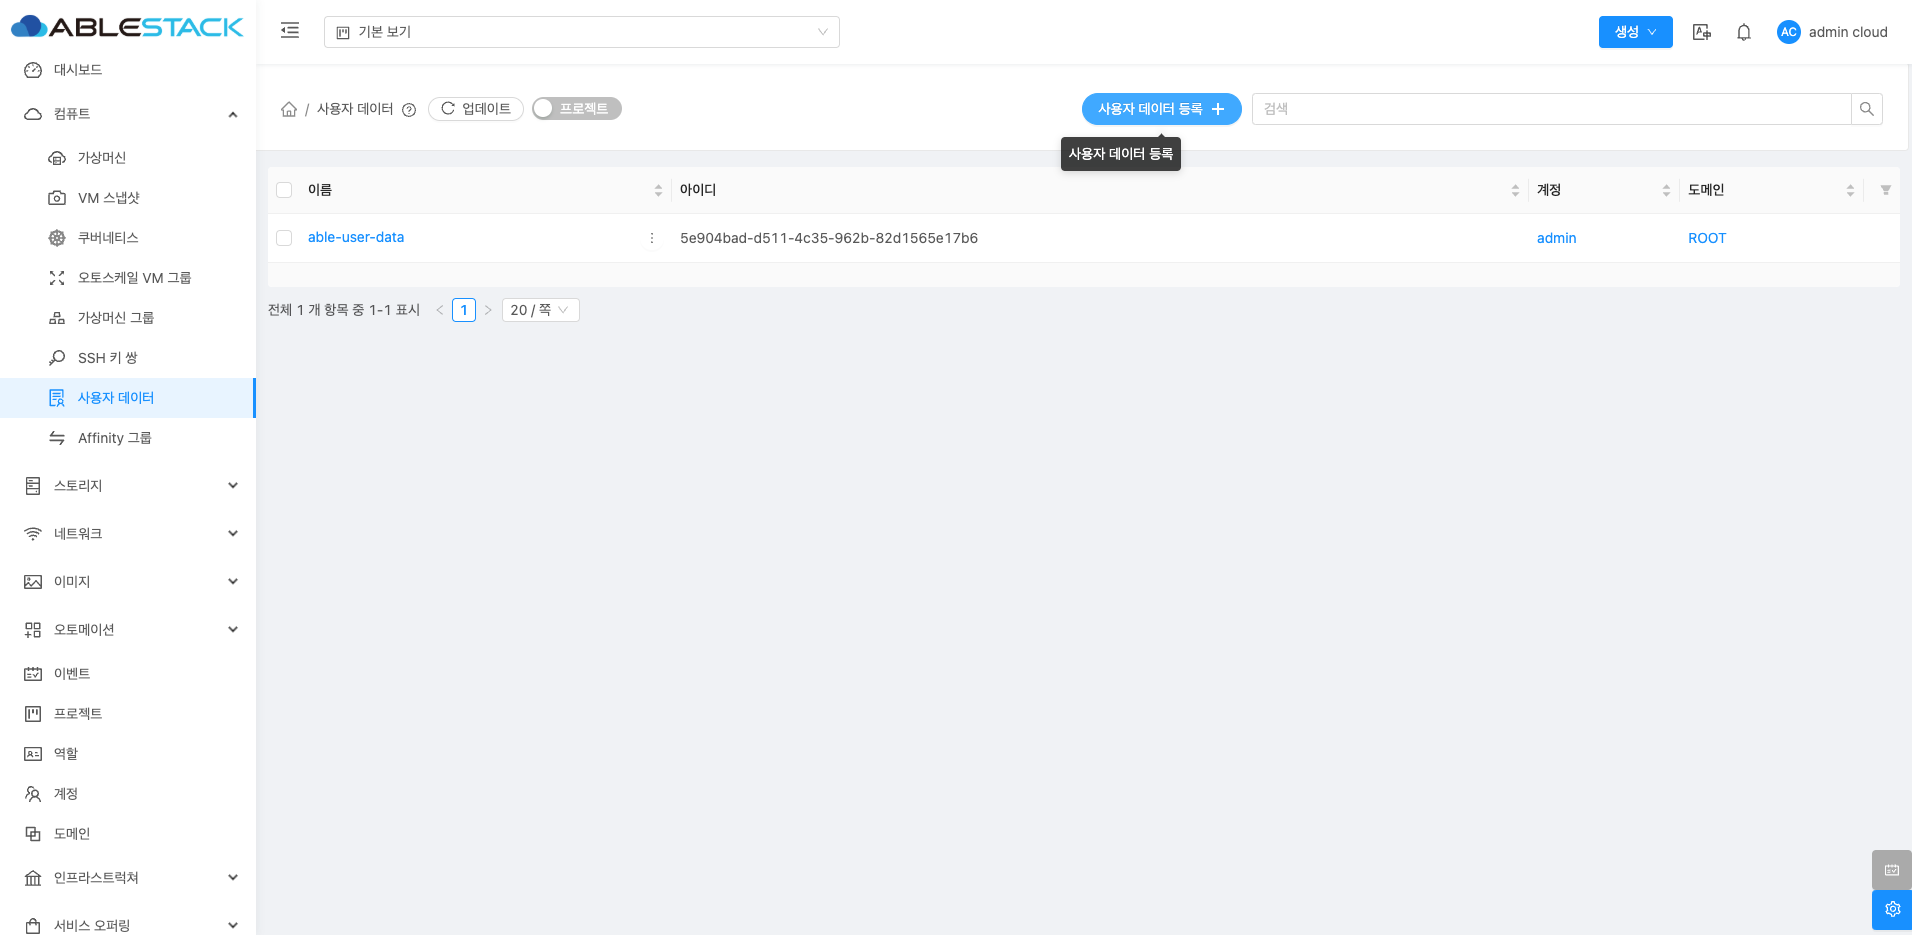Click the 사용자 데이터 등록 button
This screenshot has width=1912, height=935.
click(1161, 109)
